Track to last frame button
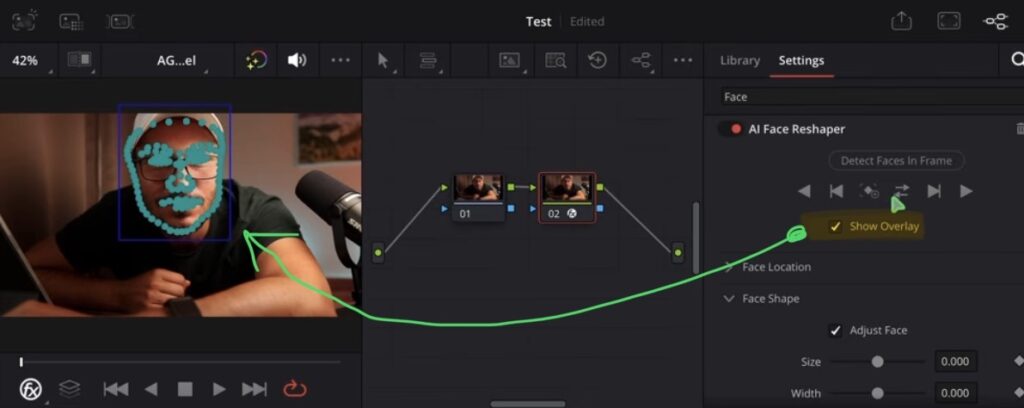This screenshot has height=408, width=1024. (934, 191)
